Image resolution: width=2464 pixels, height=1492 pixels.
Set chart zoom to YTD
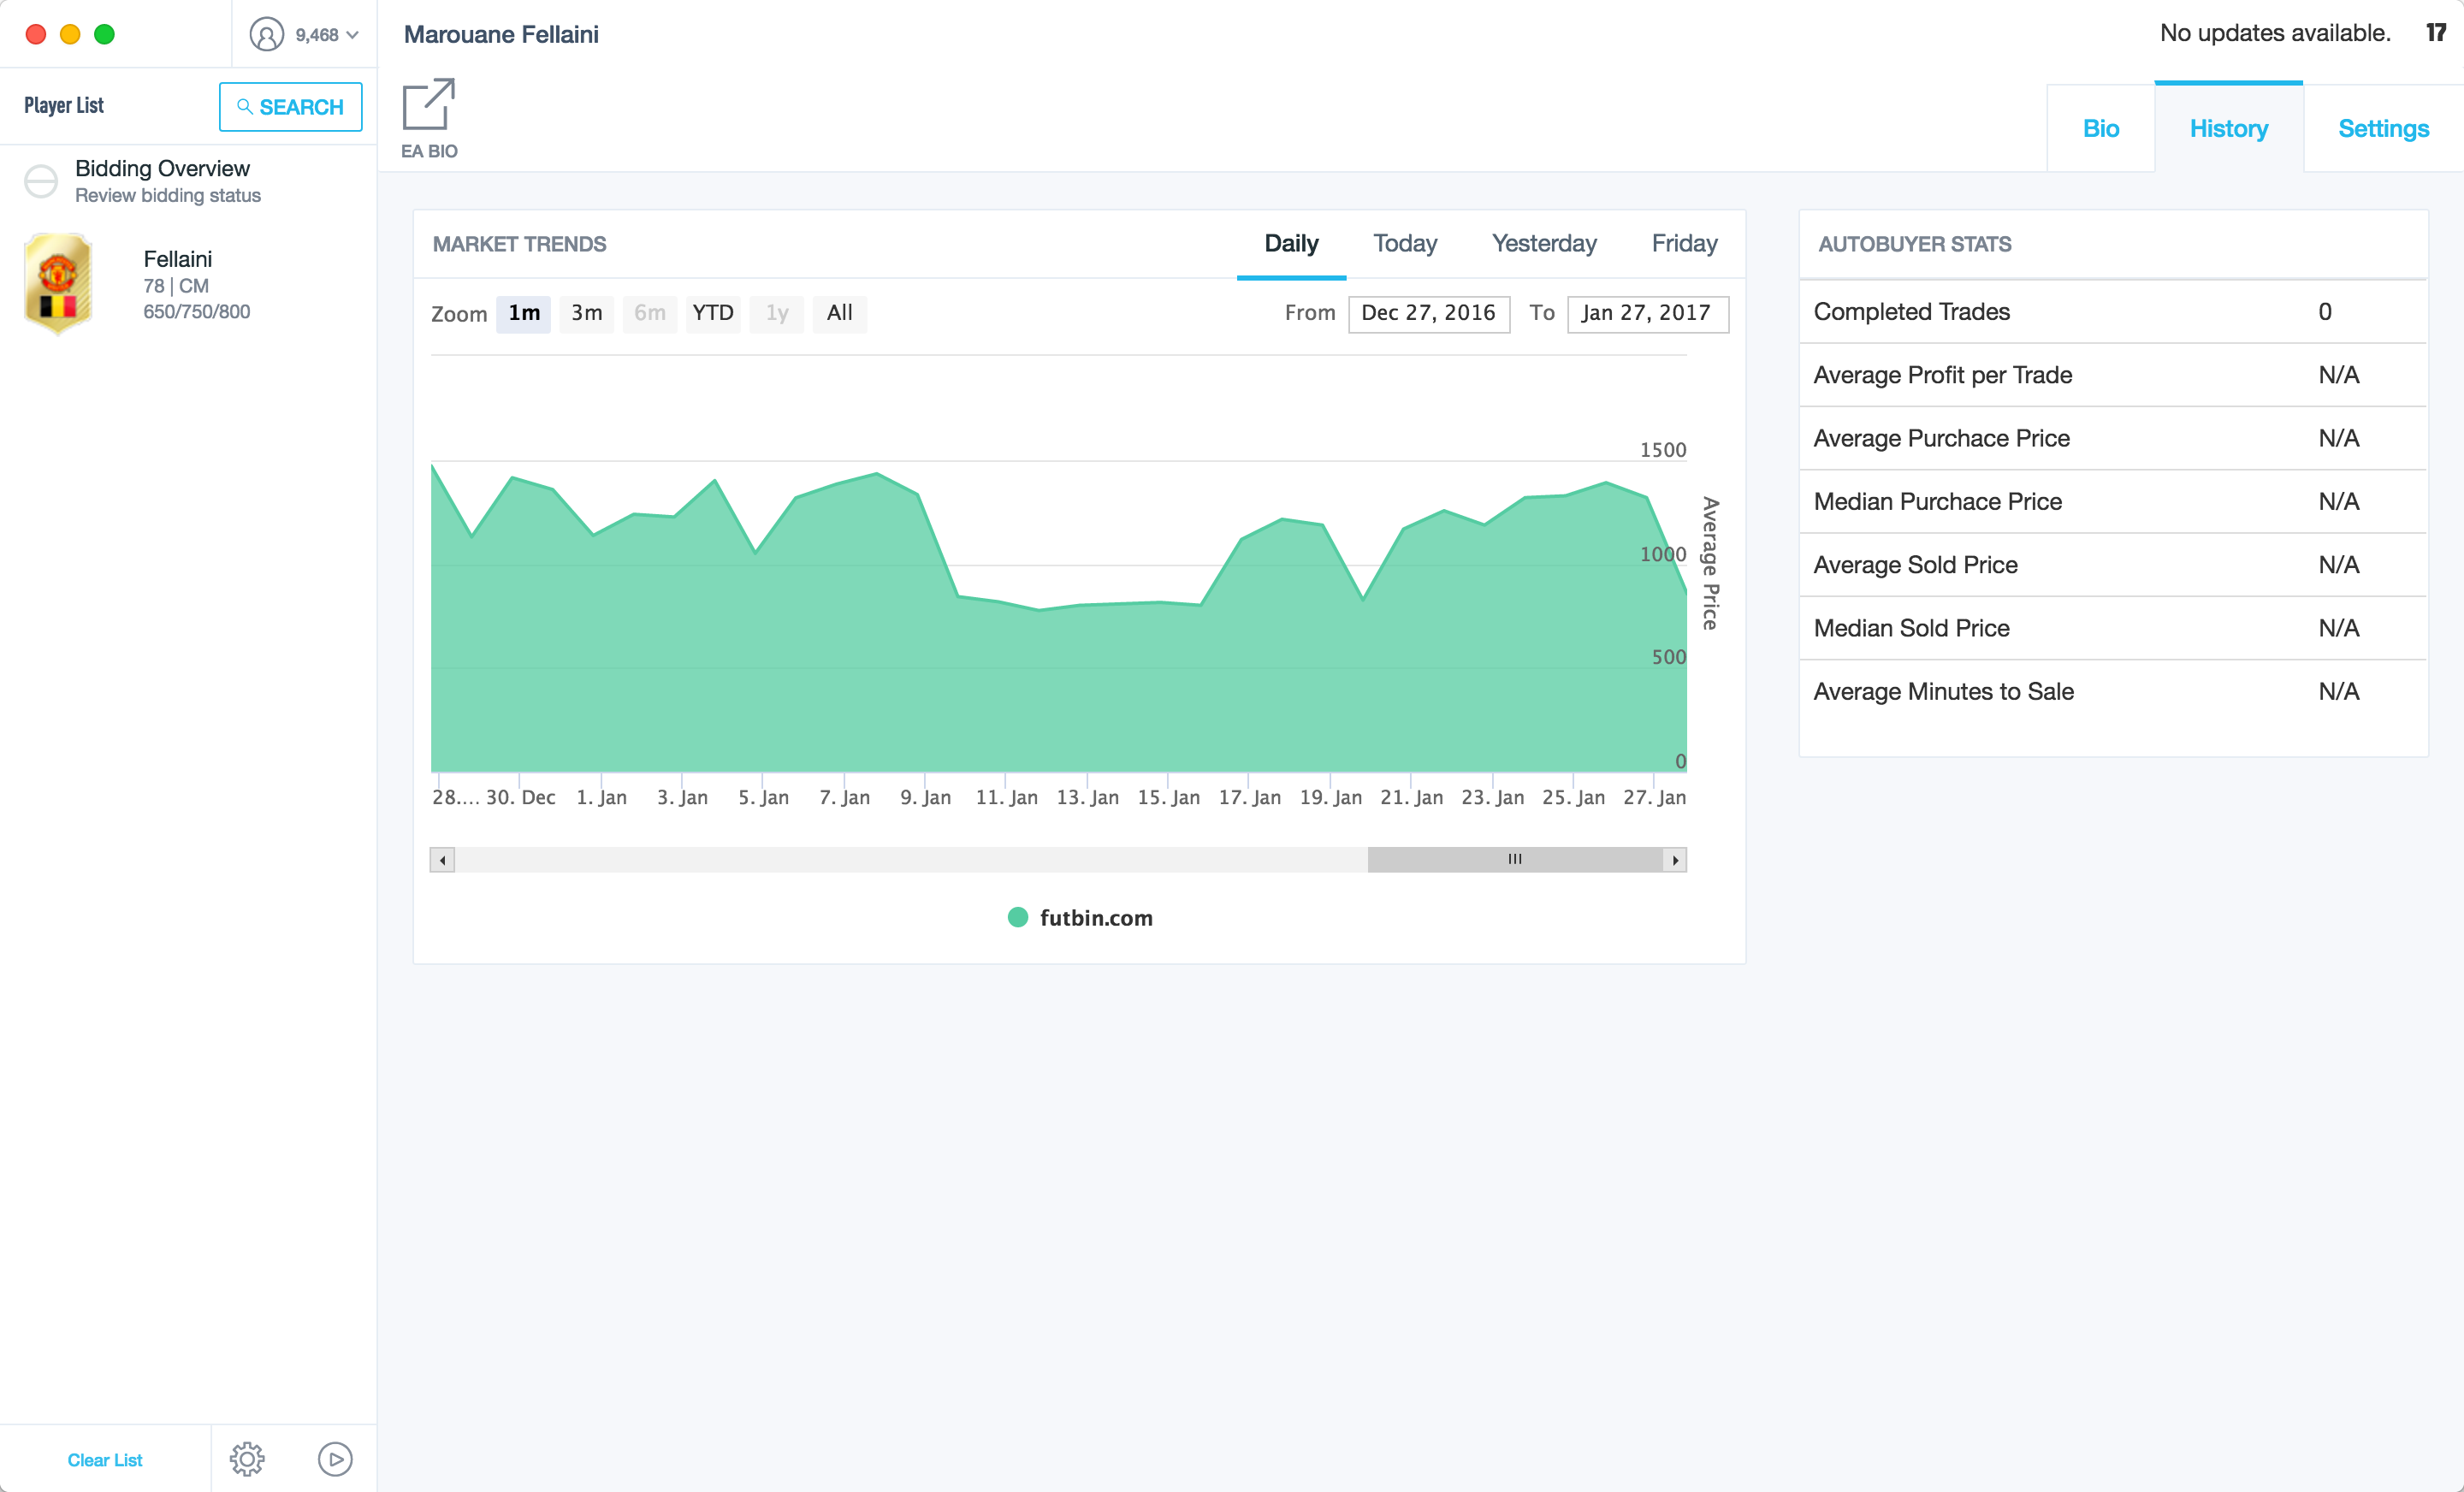[x=713, y=313]
